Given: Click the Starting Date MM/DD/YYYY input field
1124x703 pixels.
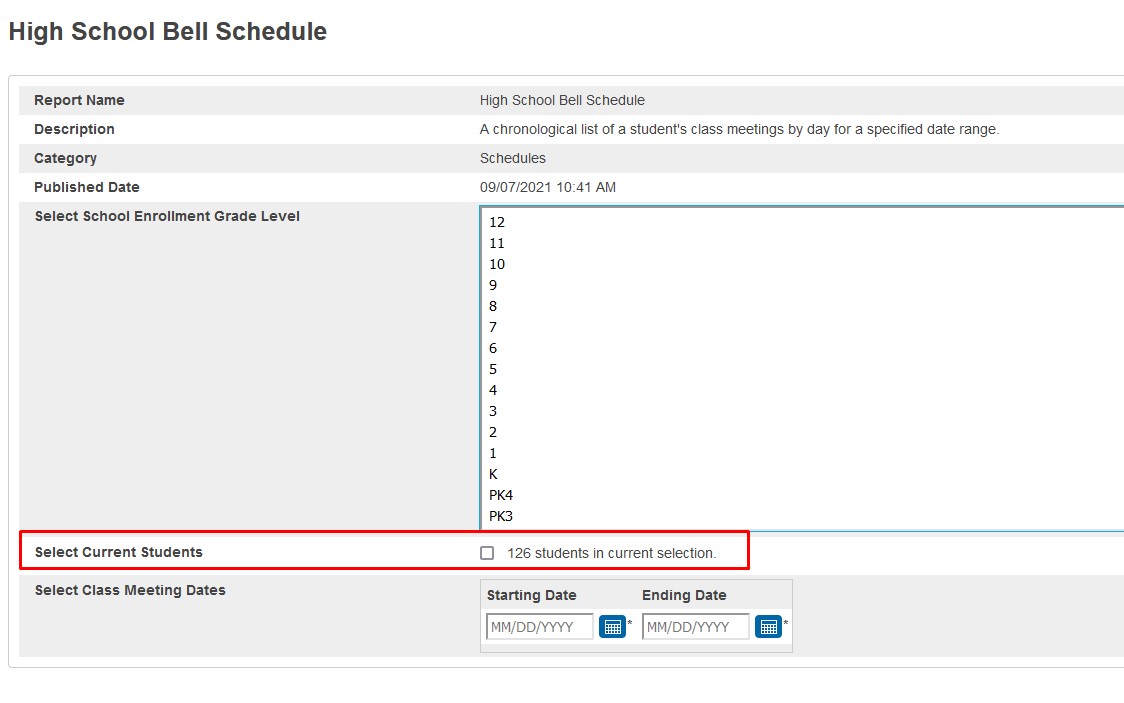Looking at the screenshot, I should point(537,626).
